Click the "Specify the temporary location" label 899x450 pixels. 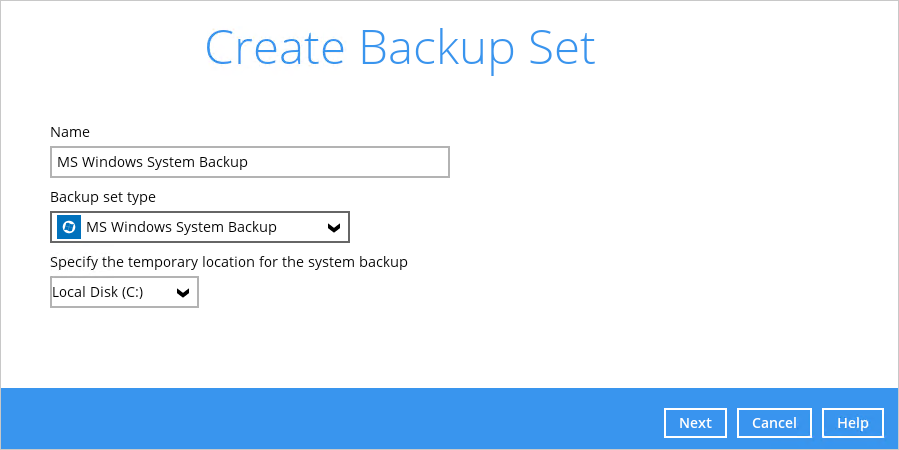pyautogui.click(x=229, y=262)
